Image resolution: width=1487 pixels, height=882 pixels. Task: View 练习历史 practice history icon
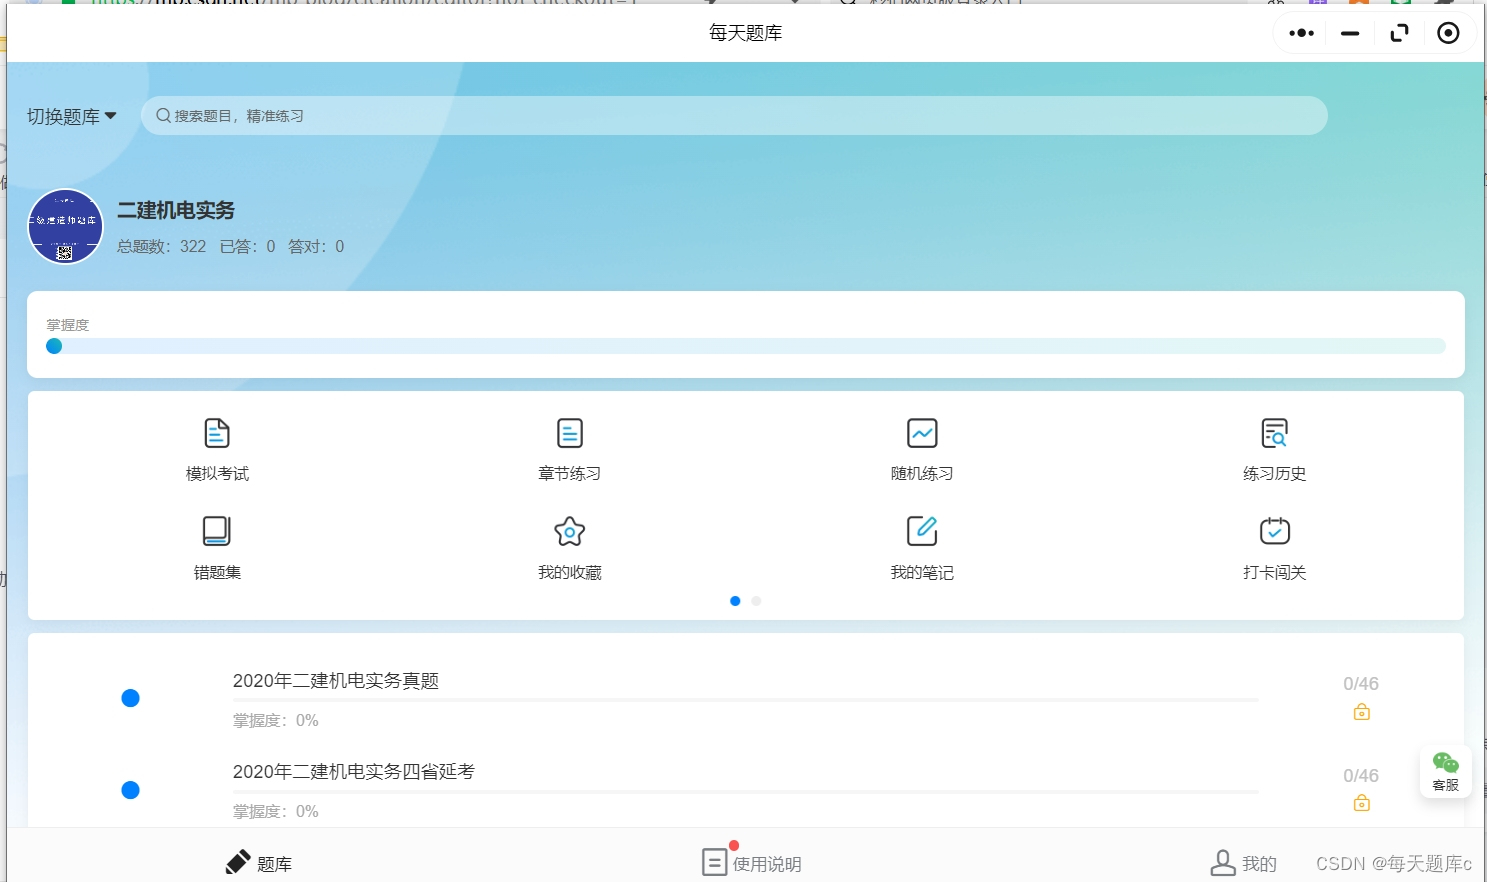[1274, 433]
